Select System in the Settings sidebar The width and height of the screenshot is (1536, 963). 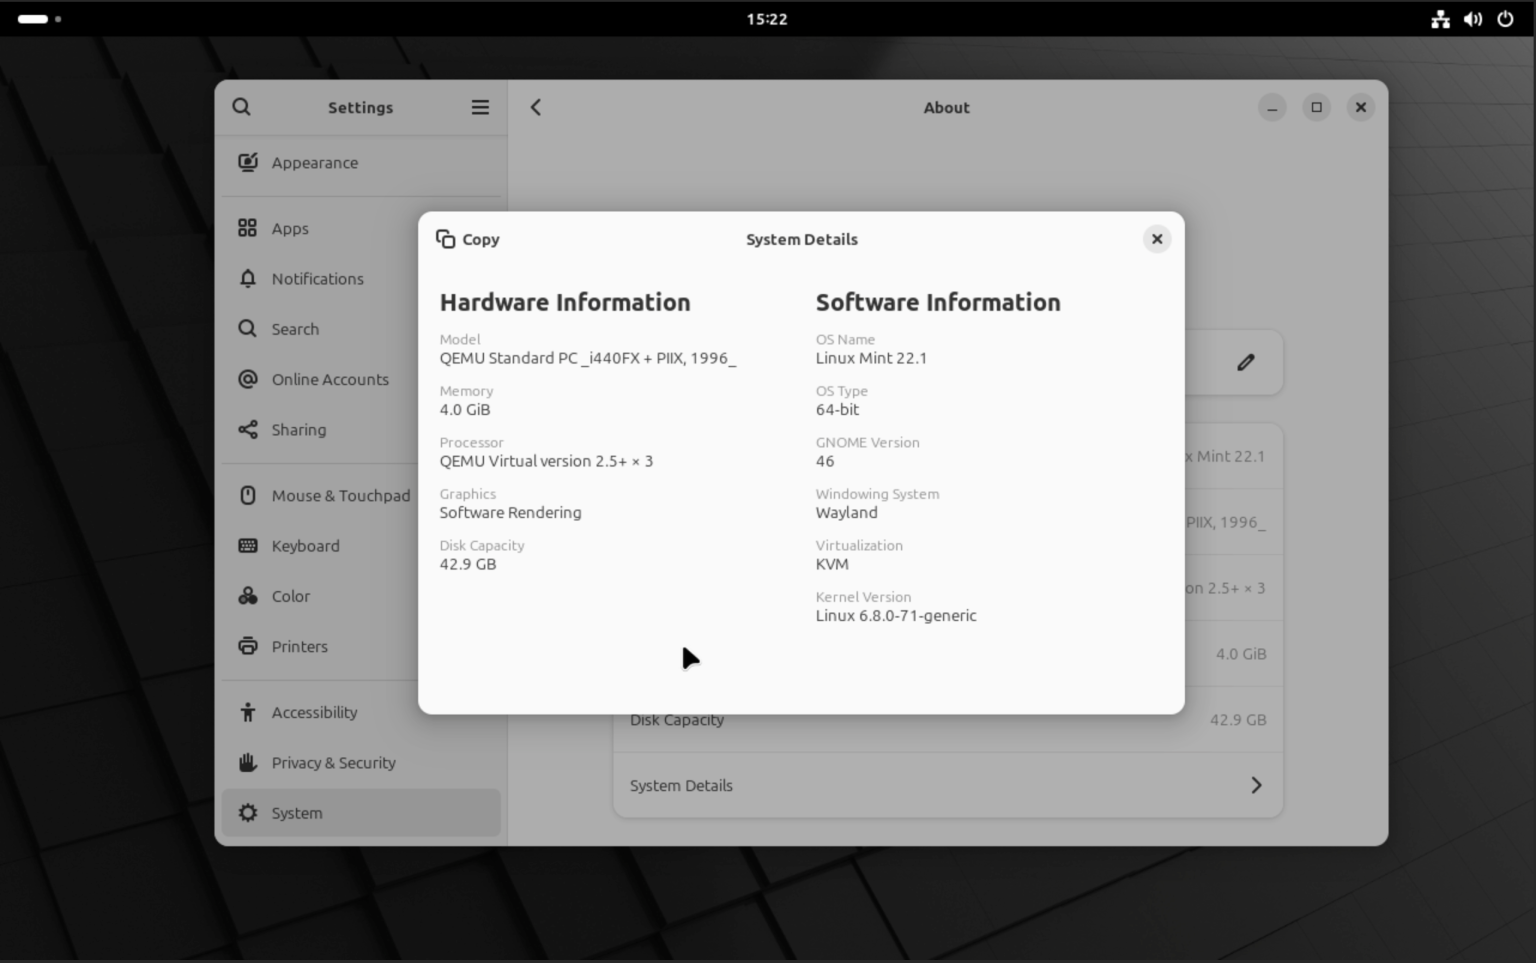(296, 813)
